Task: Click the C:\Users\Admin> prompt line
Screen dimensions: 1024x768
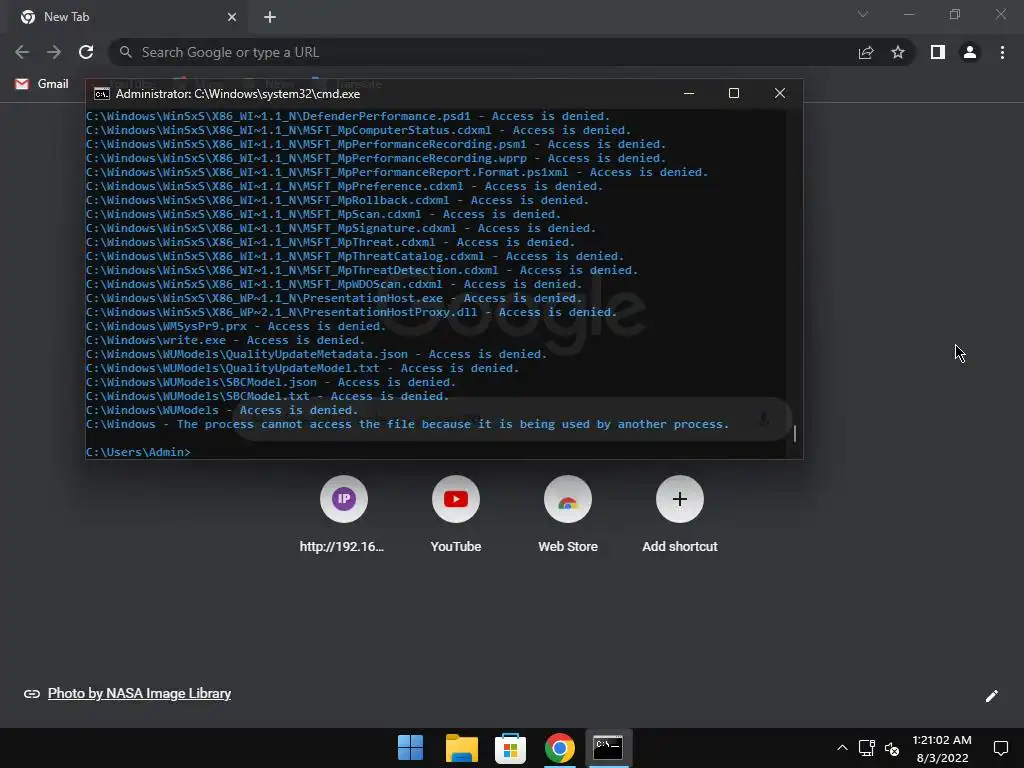Action: pyautogui.click(x=138, y=452)
